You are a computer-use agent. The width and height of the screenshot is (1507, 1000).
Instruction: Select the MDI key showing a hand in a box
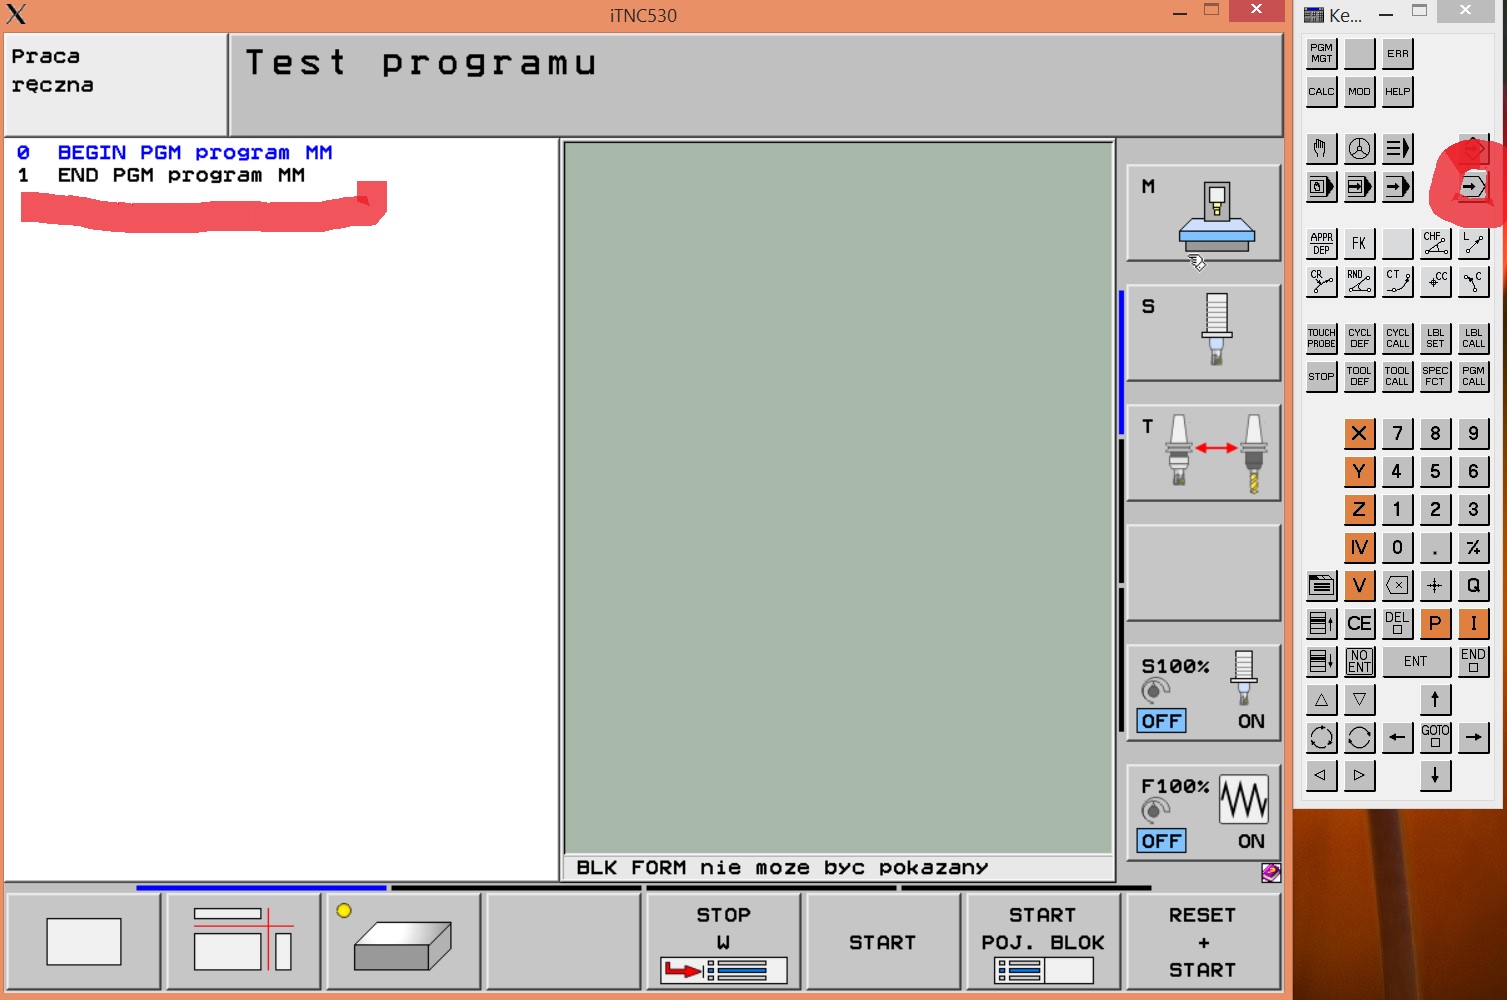pyautogui.click(x=1321, y=186)
